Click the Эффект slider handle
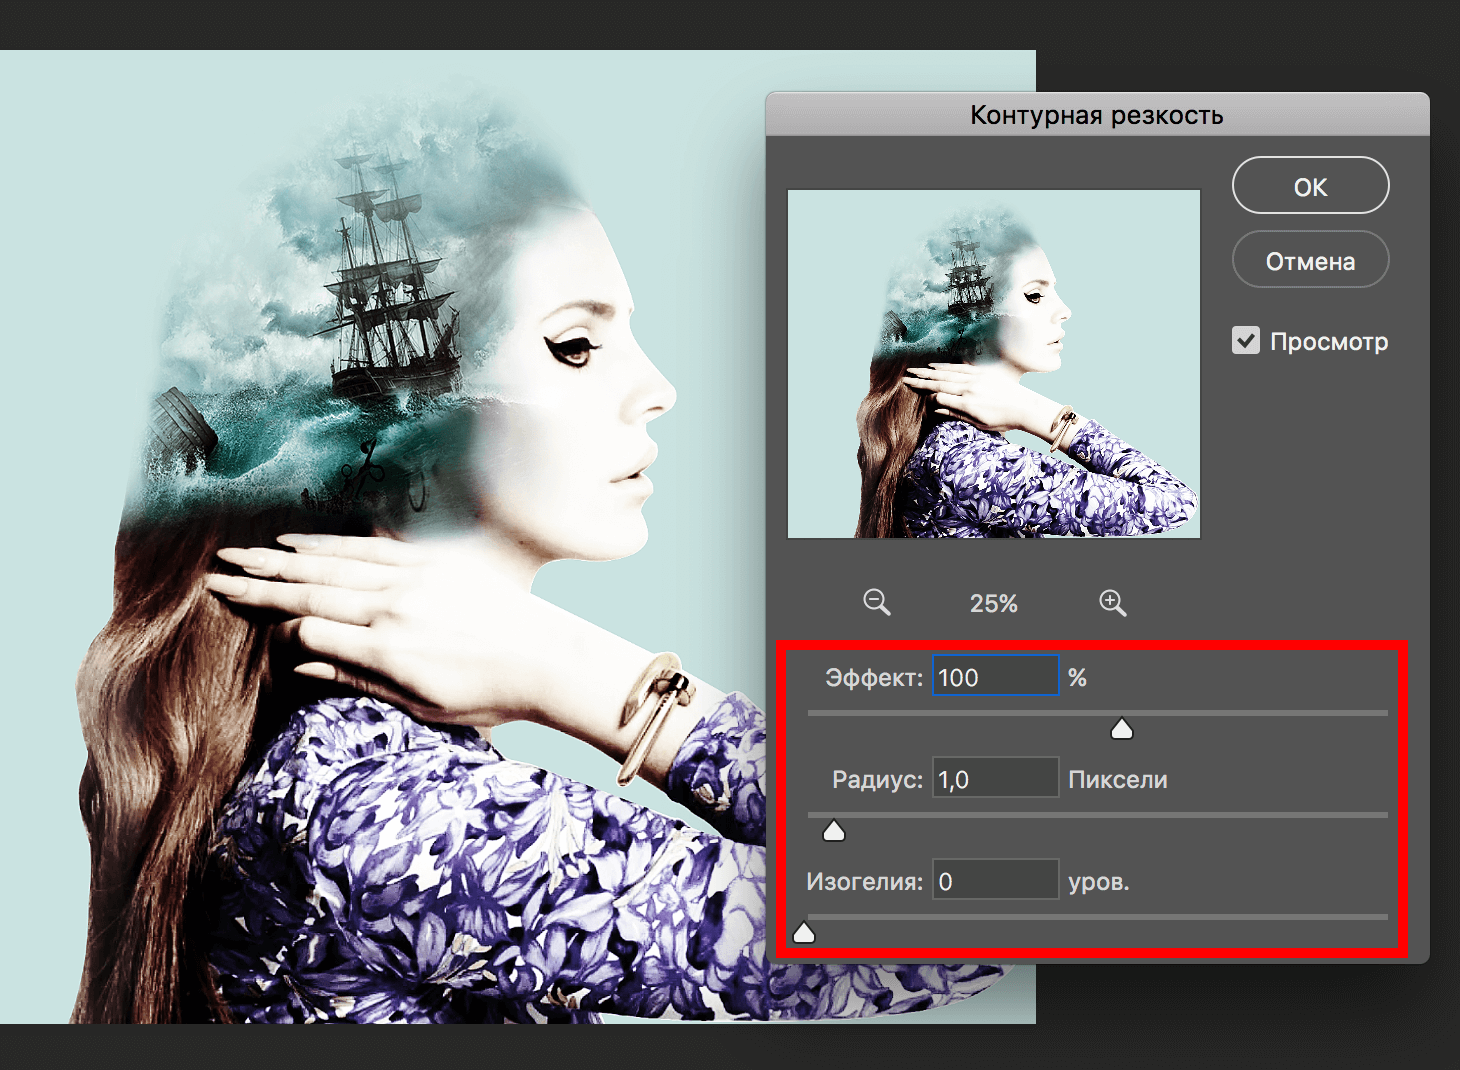Screen dimensions: 1460x1070 1122,729
